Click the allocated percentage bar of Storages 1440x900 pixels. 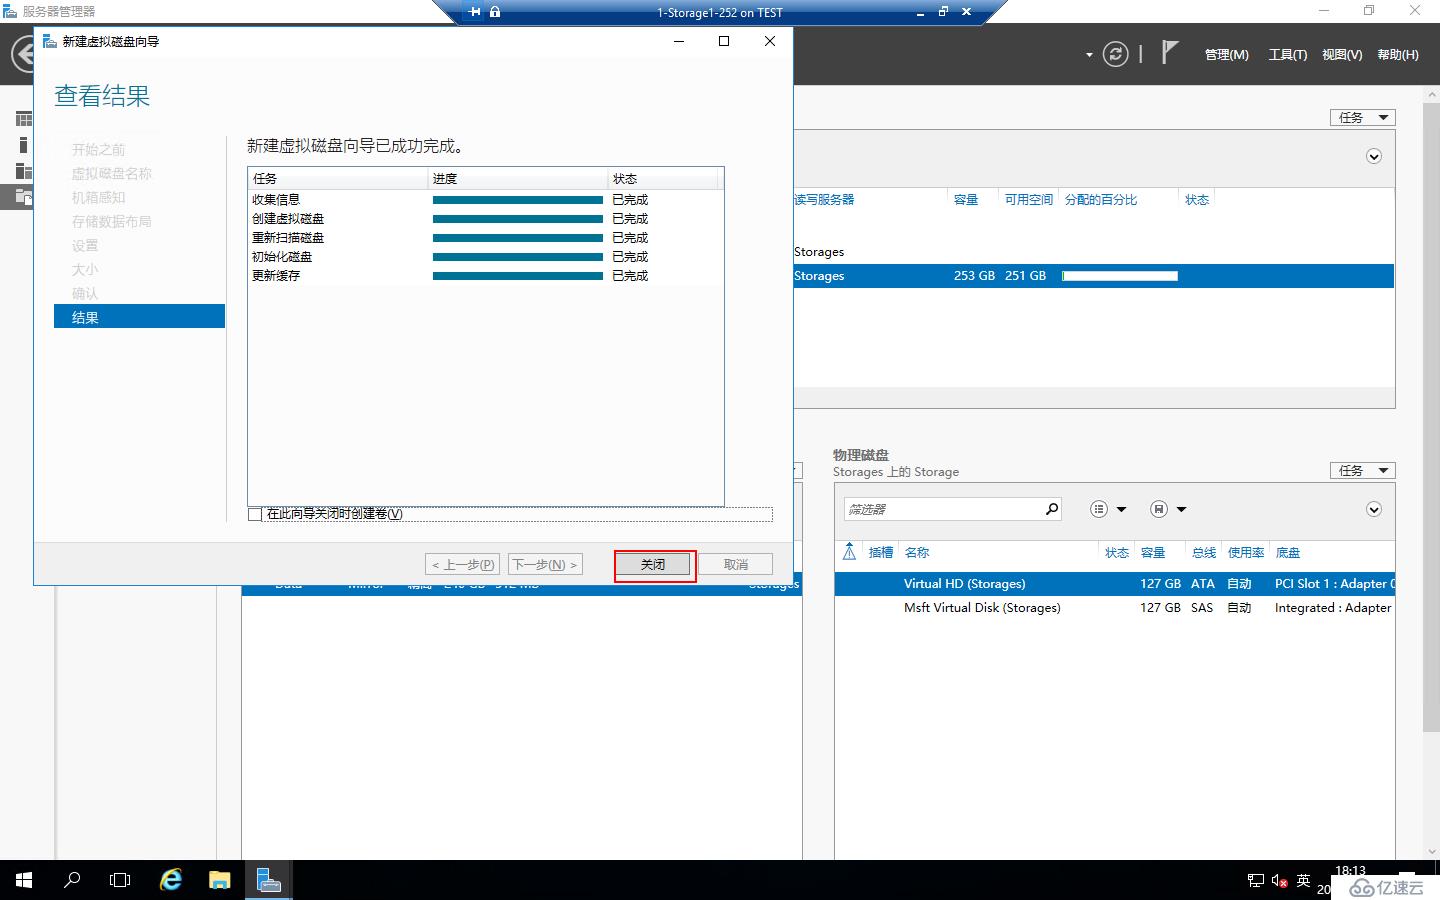[x=1120, y=276]
